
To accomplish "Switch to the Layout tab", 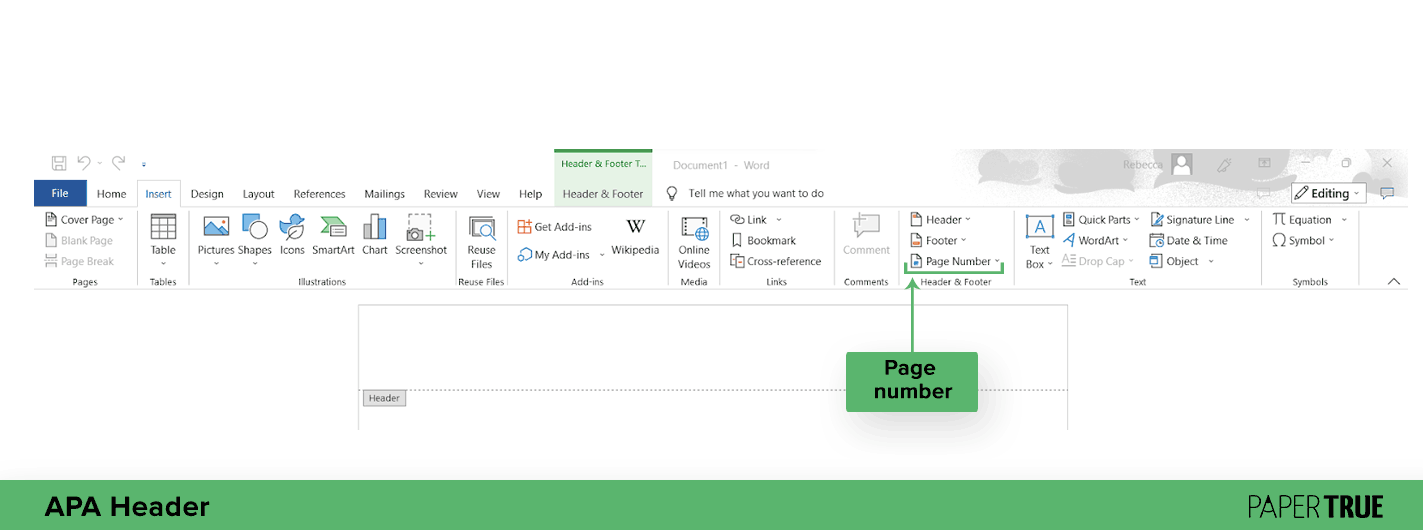I will (x=258, y=194).
